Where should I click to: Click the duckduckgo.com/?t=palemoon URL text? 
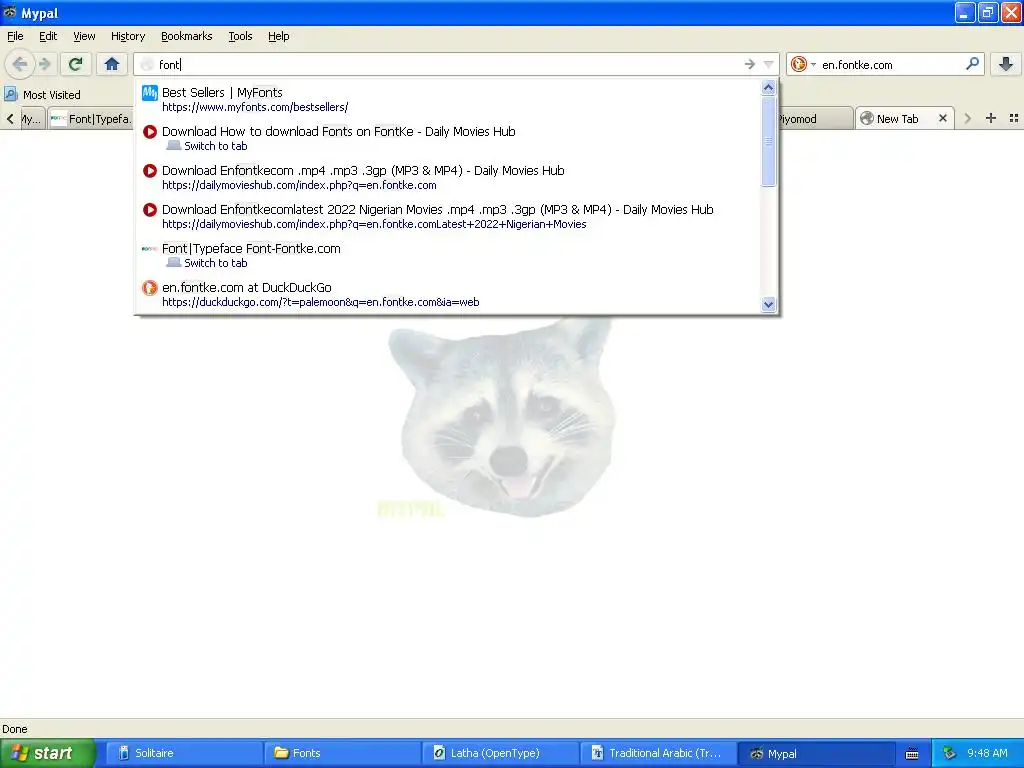[x=321, y=302]
